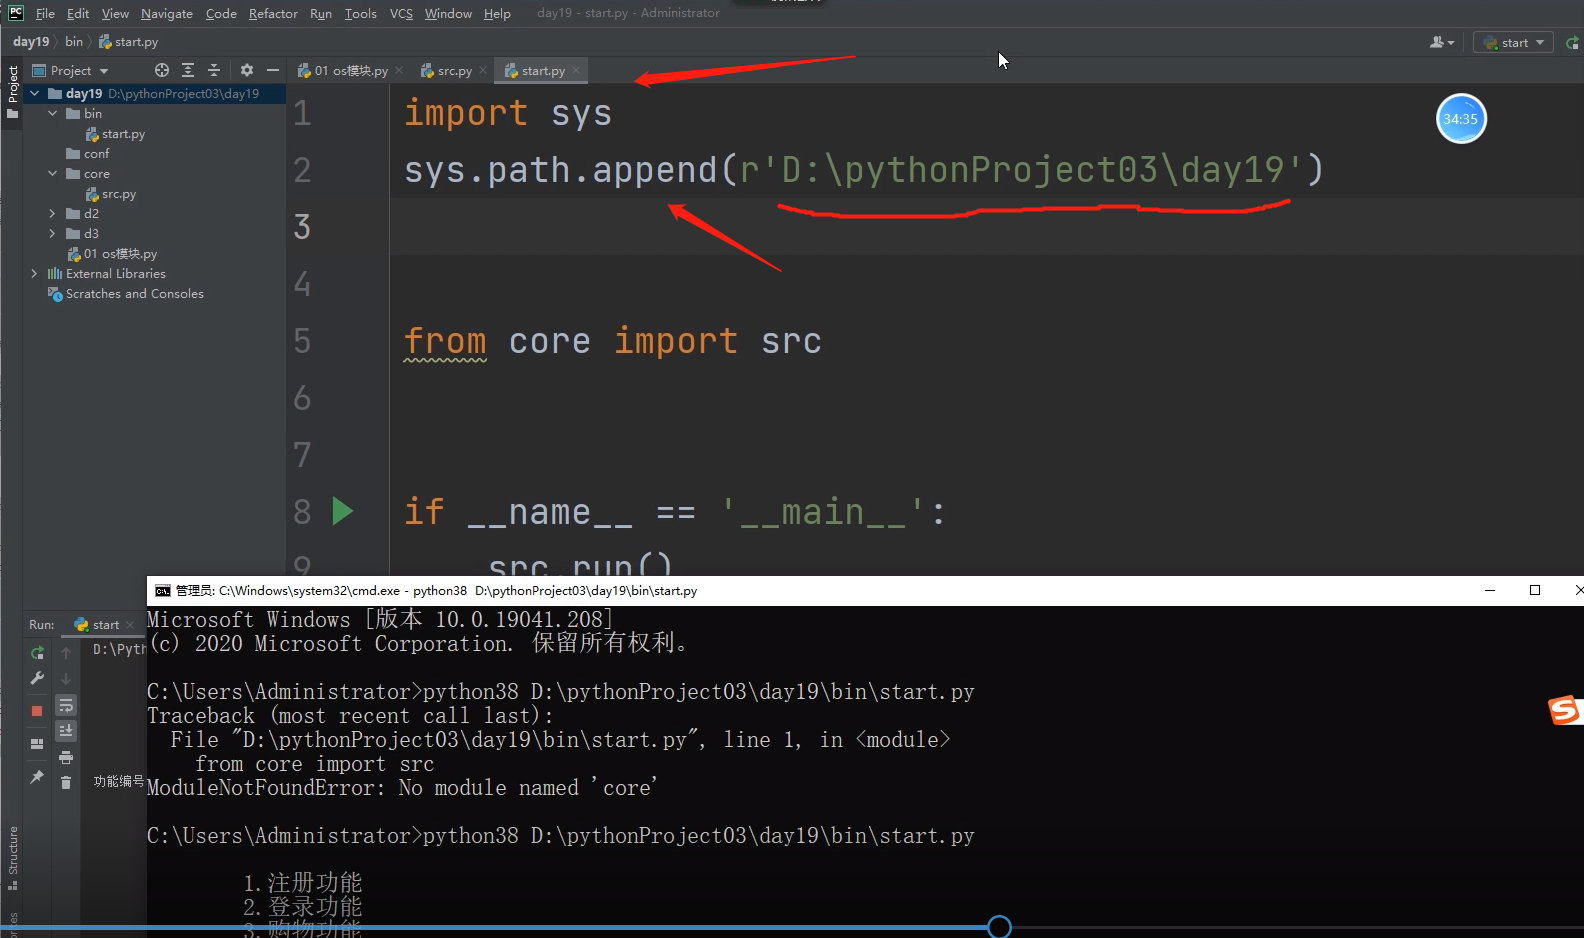The height and width of the screenshot is (938, 1584).
Task: Click Expand All in Project panel
Action: tap(188, 70)
